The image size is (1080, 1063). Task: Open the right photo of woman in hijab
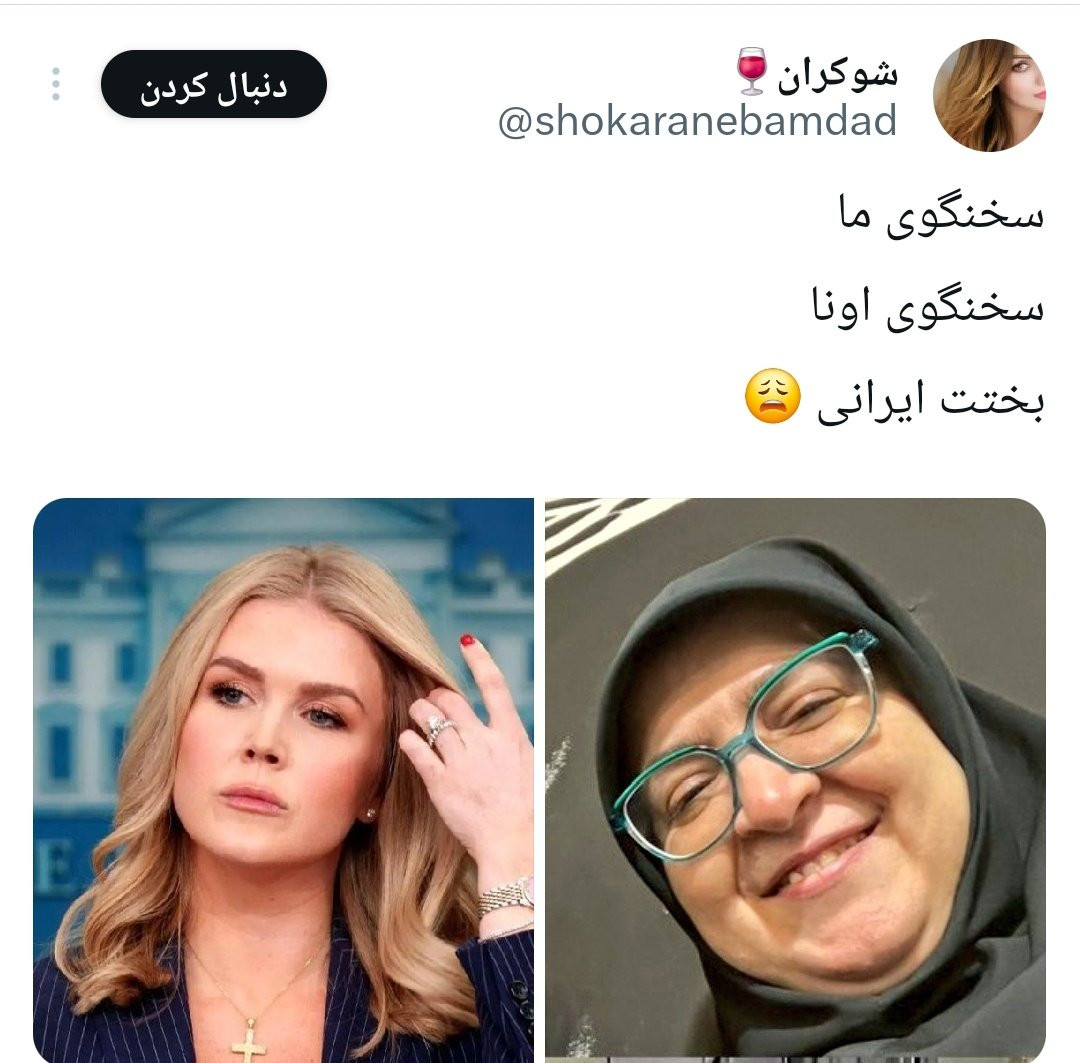[796, 780]
